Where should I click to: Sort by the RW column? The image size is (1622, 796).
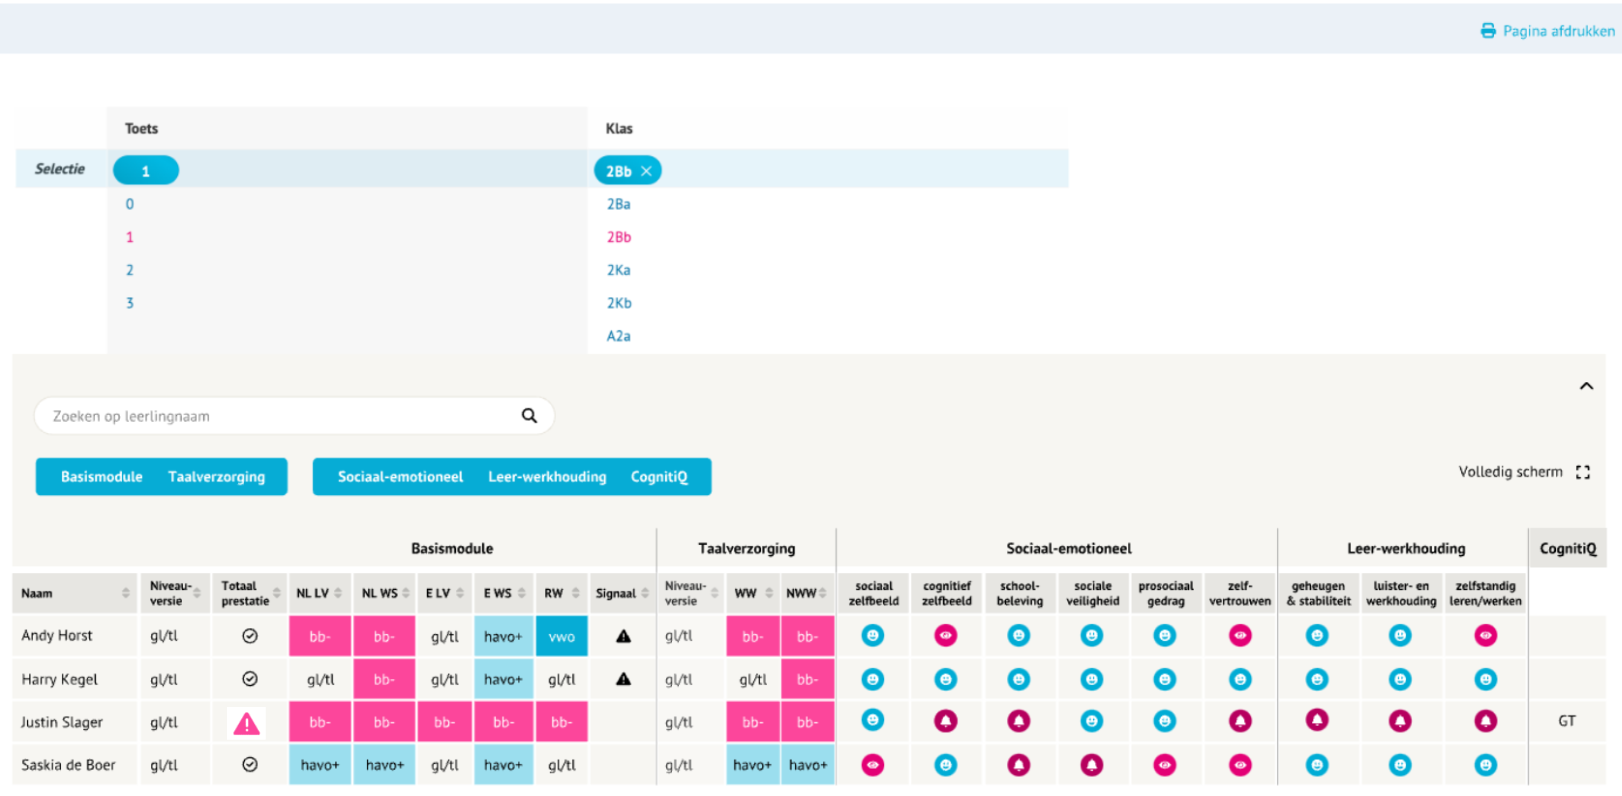tap(576, 593)
